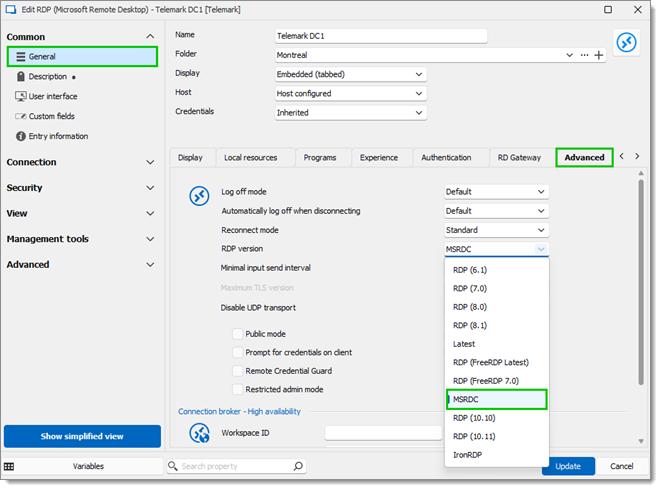Open Entry information section

[58, 136]
